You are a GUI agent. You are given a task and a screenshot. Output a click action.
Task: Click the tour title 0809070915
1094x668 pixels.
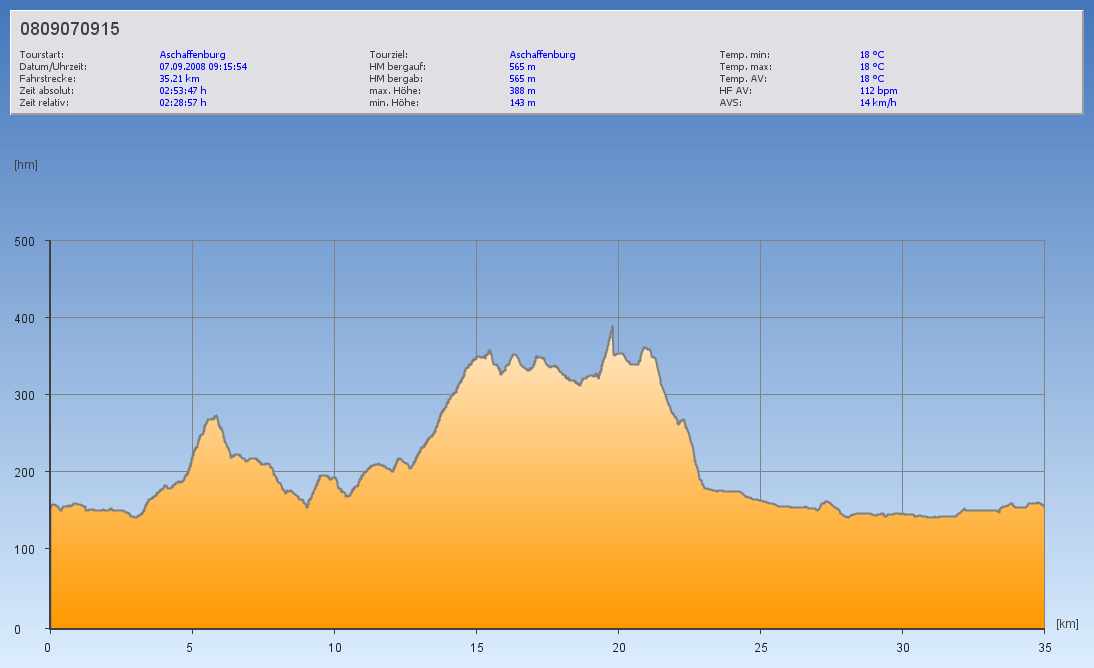(70, 29)
